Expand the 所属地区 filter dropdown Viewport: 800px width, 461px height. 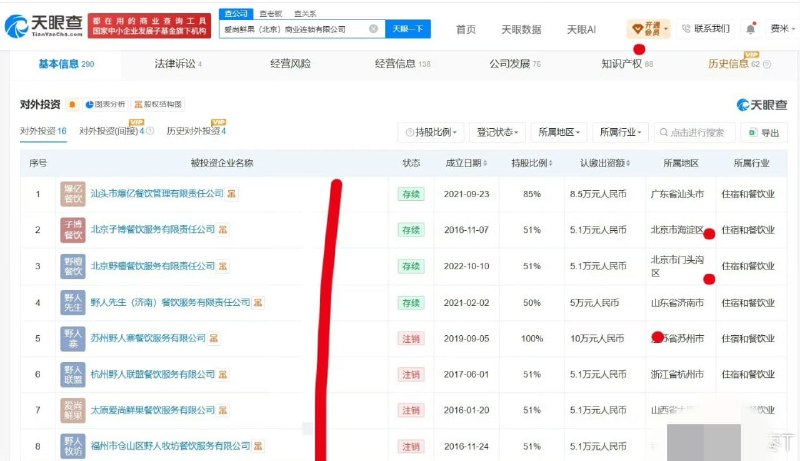[559, 133]
